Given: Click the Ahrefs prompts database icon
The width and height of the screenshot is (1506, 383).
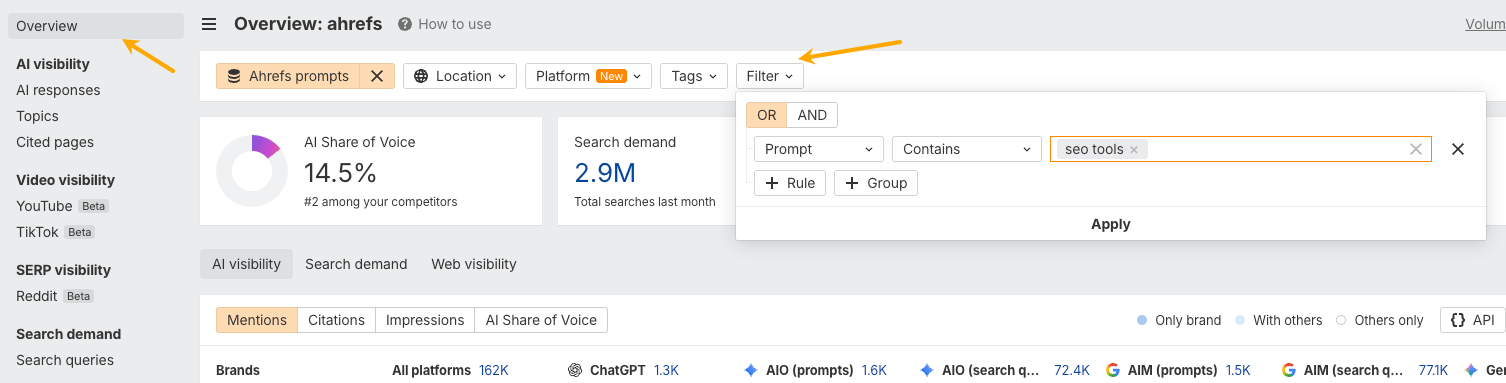Looking at the screenshot, I should click(233, 76).
